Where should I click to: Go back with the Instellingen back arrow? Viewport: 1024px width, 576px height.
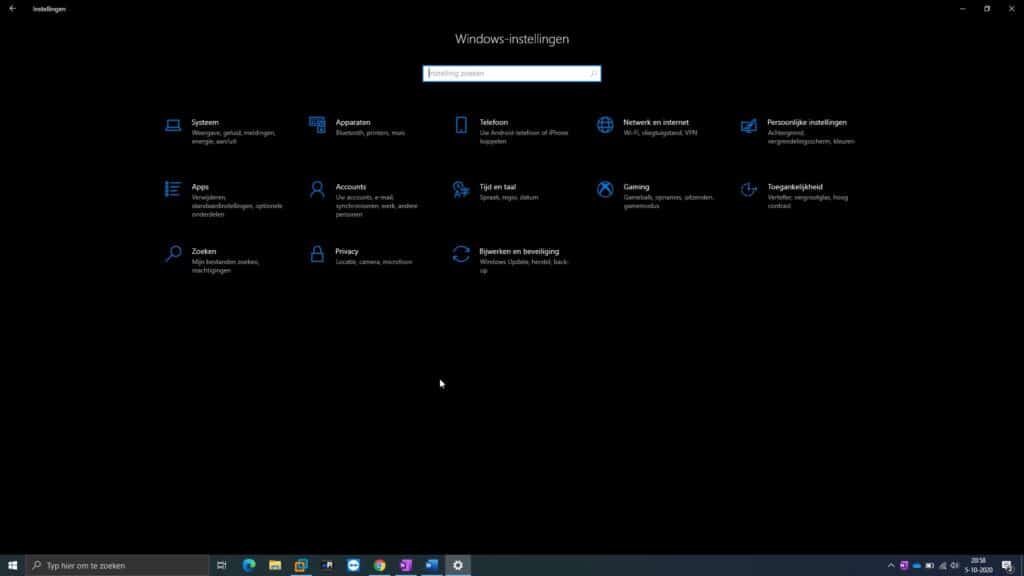pos(12,8)
